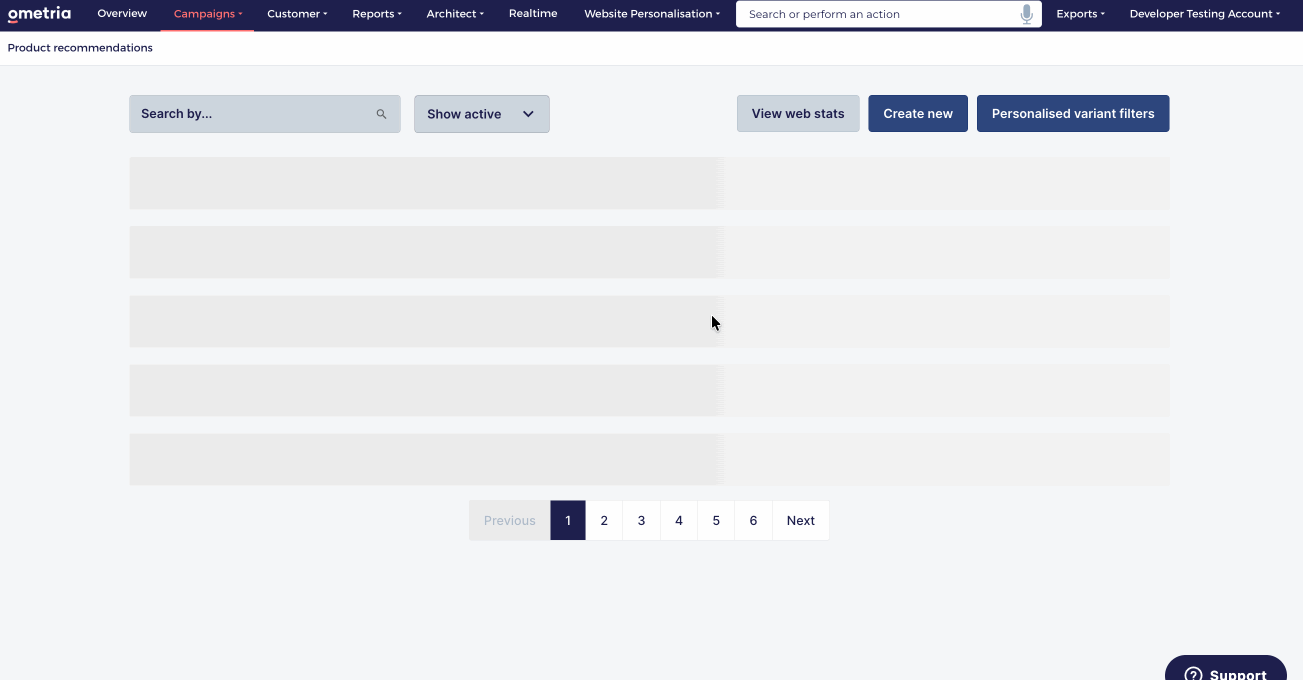Viewport: 1303px width, 680px height.
Task: Click the microphone icon in search bar
Action: point(1026,14)
